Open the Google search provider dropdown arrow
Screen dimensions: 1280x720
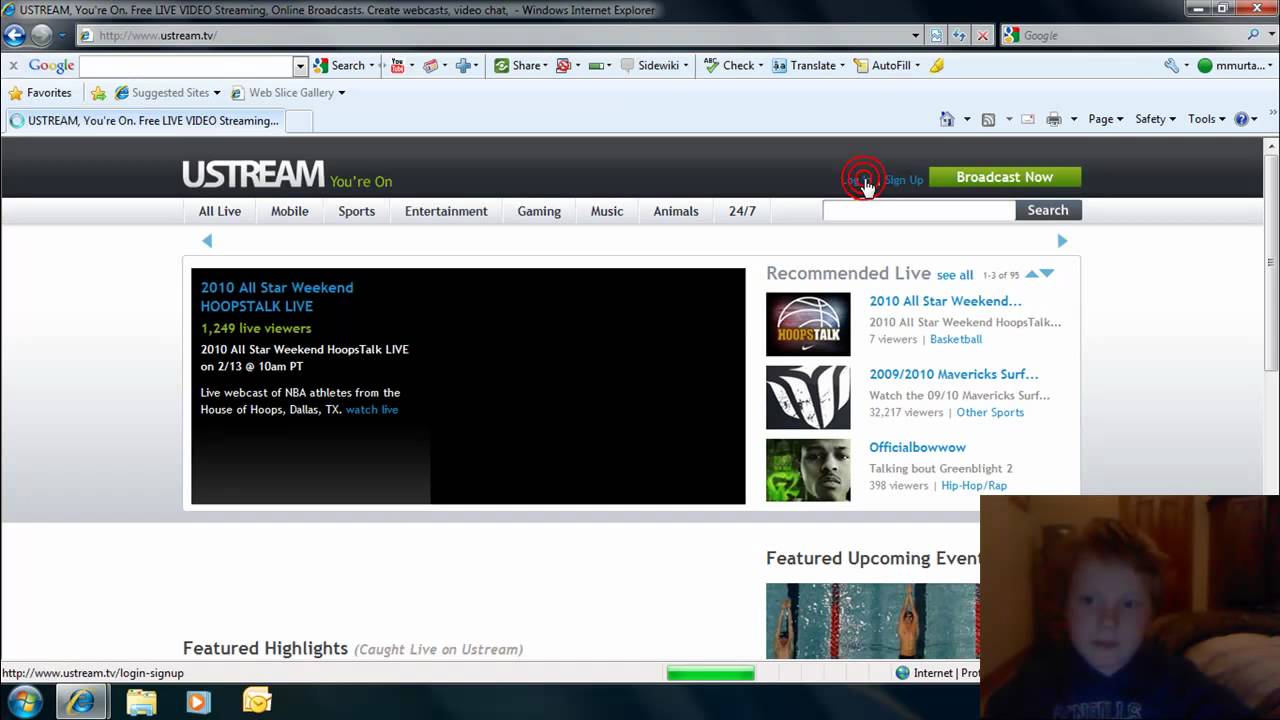coord(1269,35)
